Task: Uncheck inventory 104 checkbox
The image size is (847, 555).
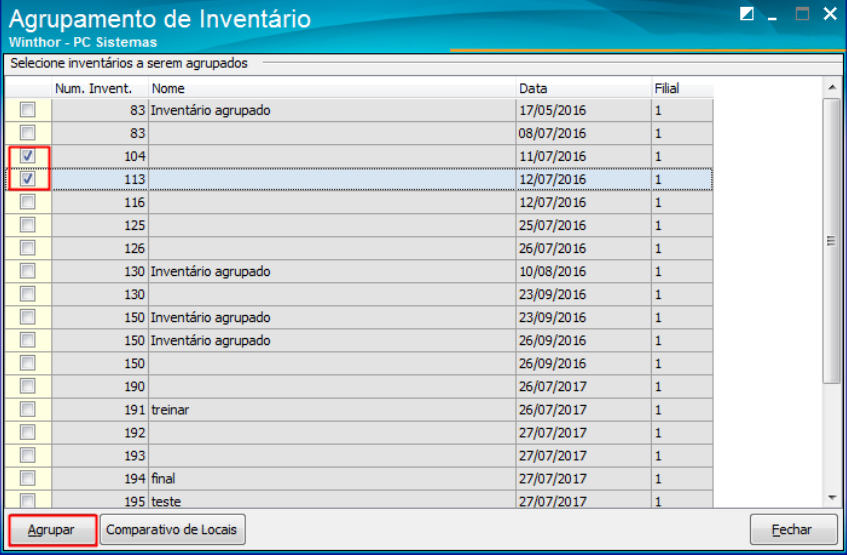Action: 28,156
